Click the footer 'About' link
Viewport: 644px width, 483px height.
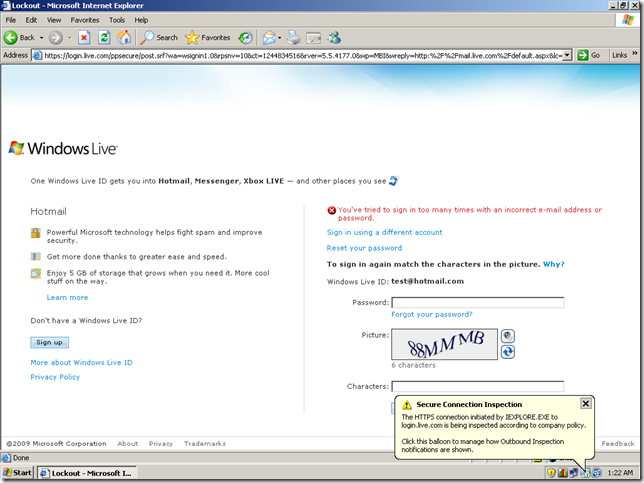tap(128, 444)
